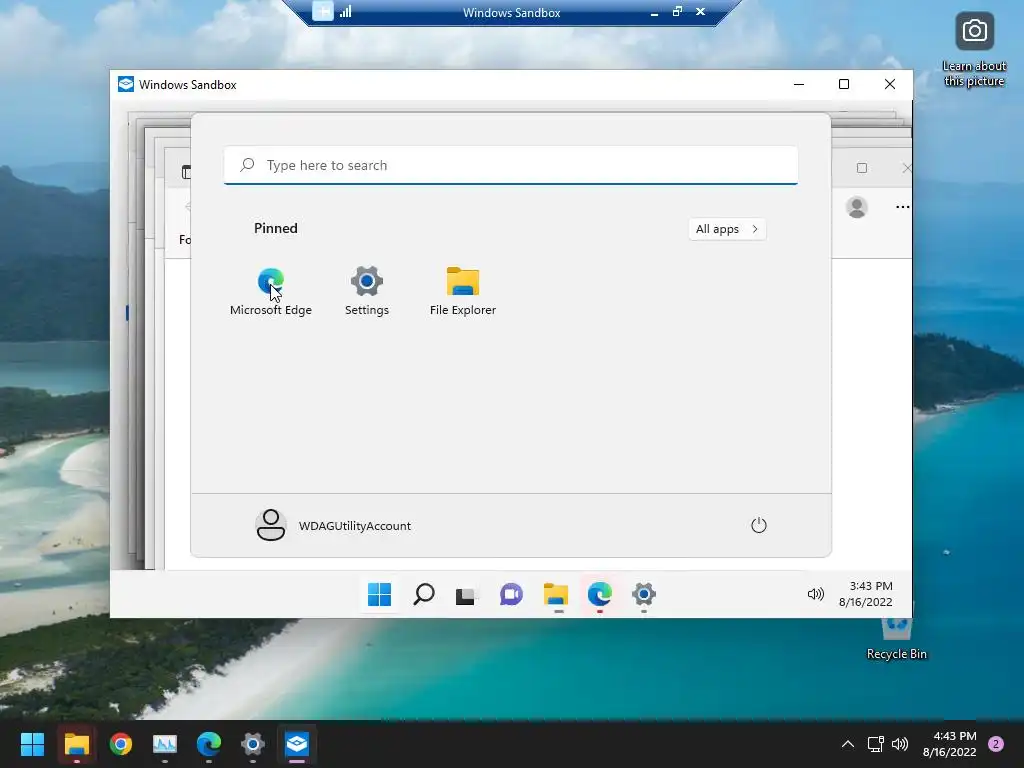Image resolution: width=1024 pixels, height=768 pixels.
Task: Click the host network tray icon
Action: [x=875, y=744]
